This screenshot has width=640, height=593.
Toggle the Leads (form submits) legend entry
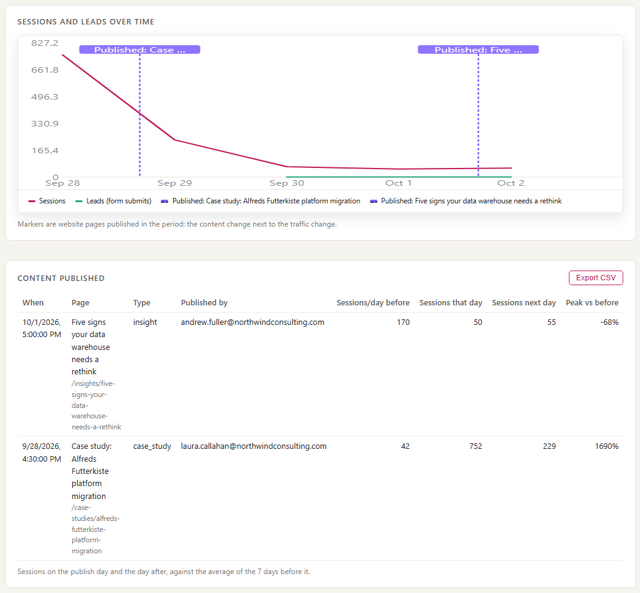coord(113,201)
